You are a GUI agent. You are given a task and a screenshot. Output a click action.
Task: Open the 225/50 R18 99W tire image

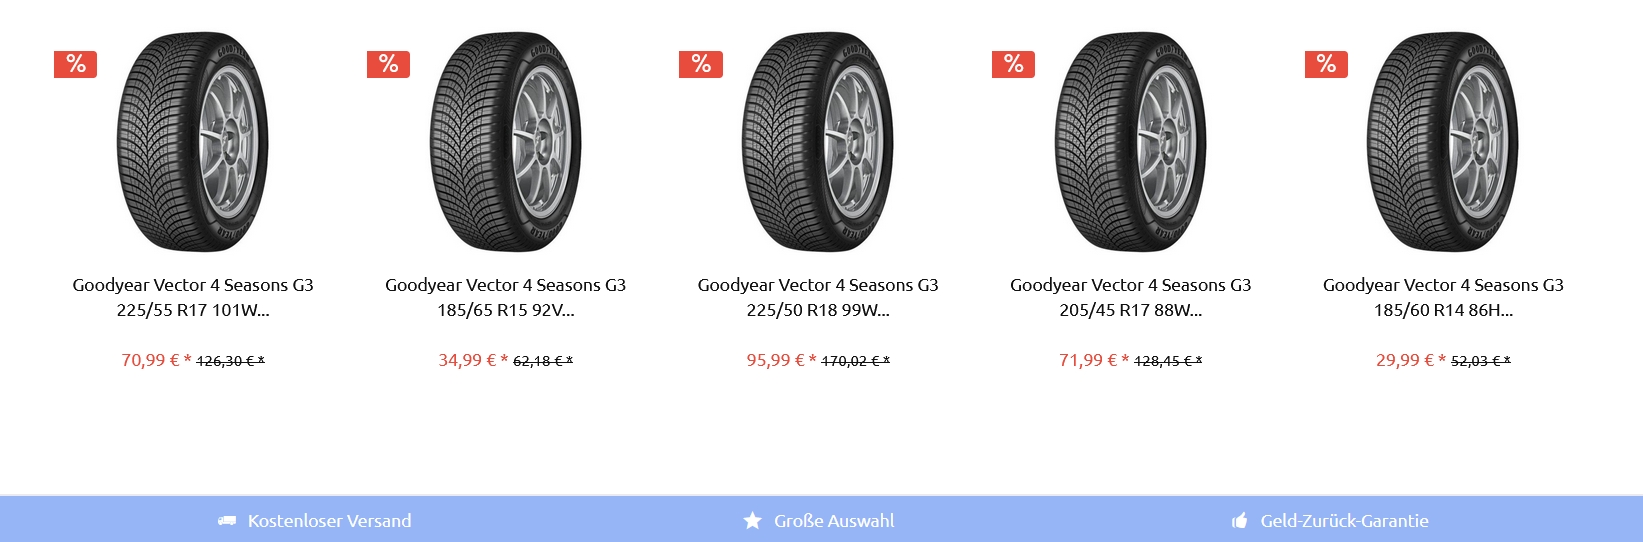pyautogui.click(x=818, y=142)
